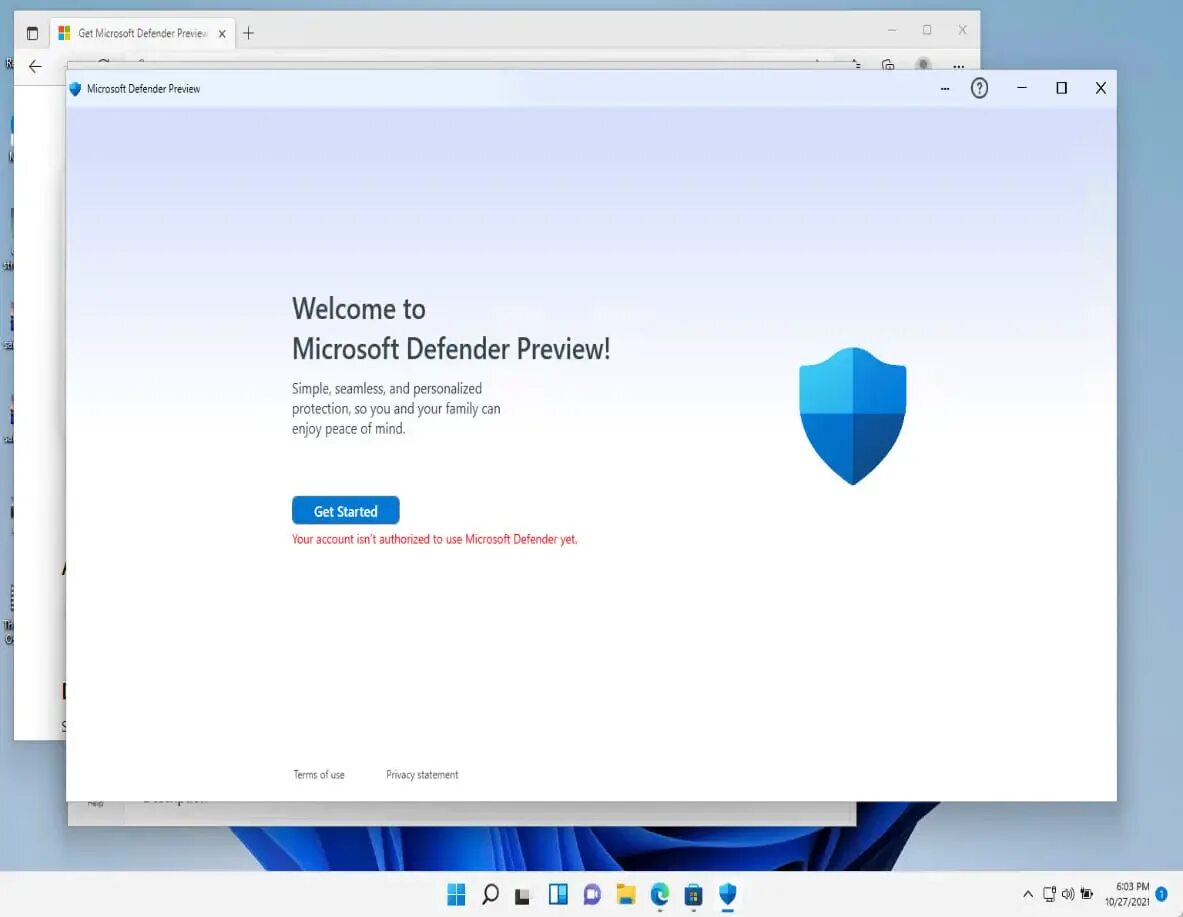Close the Edge browser window
Viewport: 1183px width, 917px height.
click(x=963, y=30)
